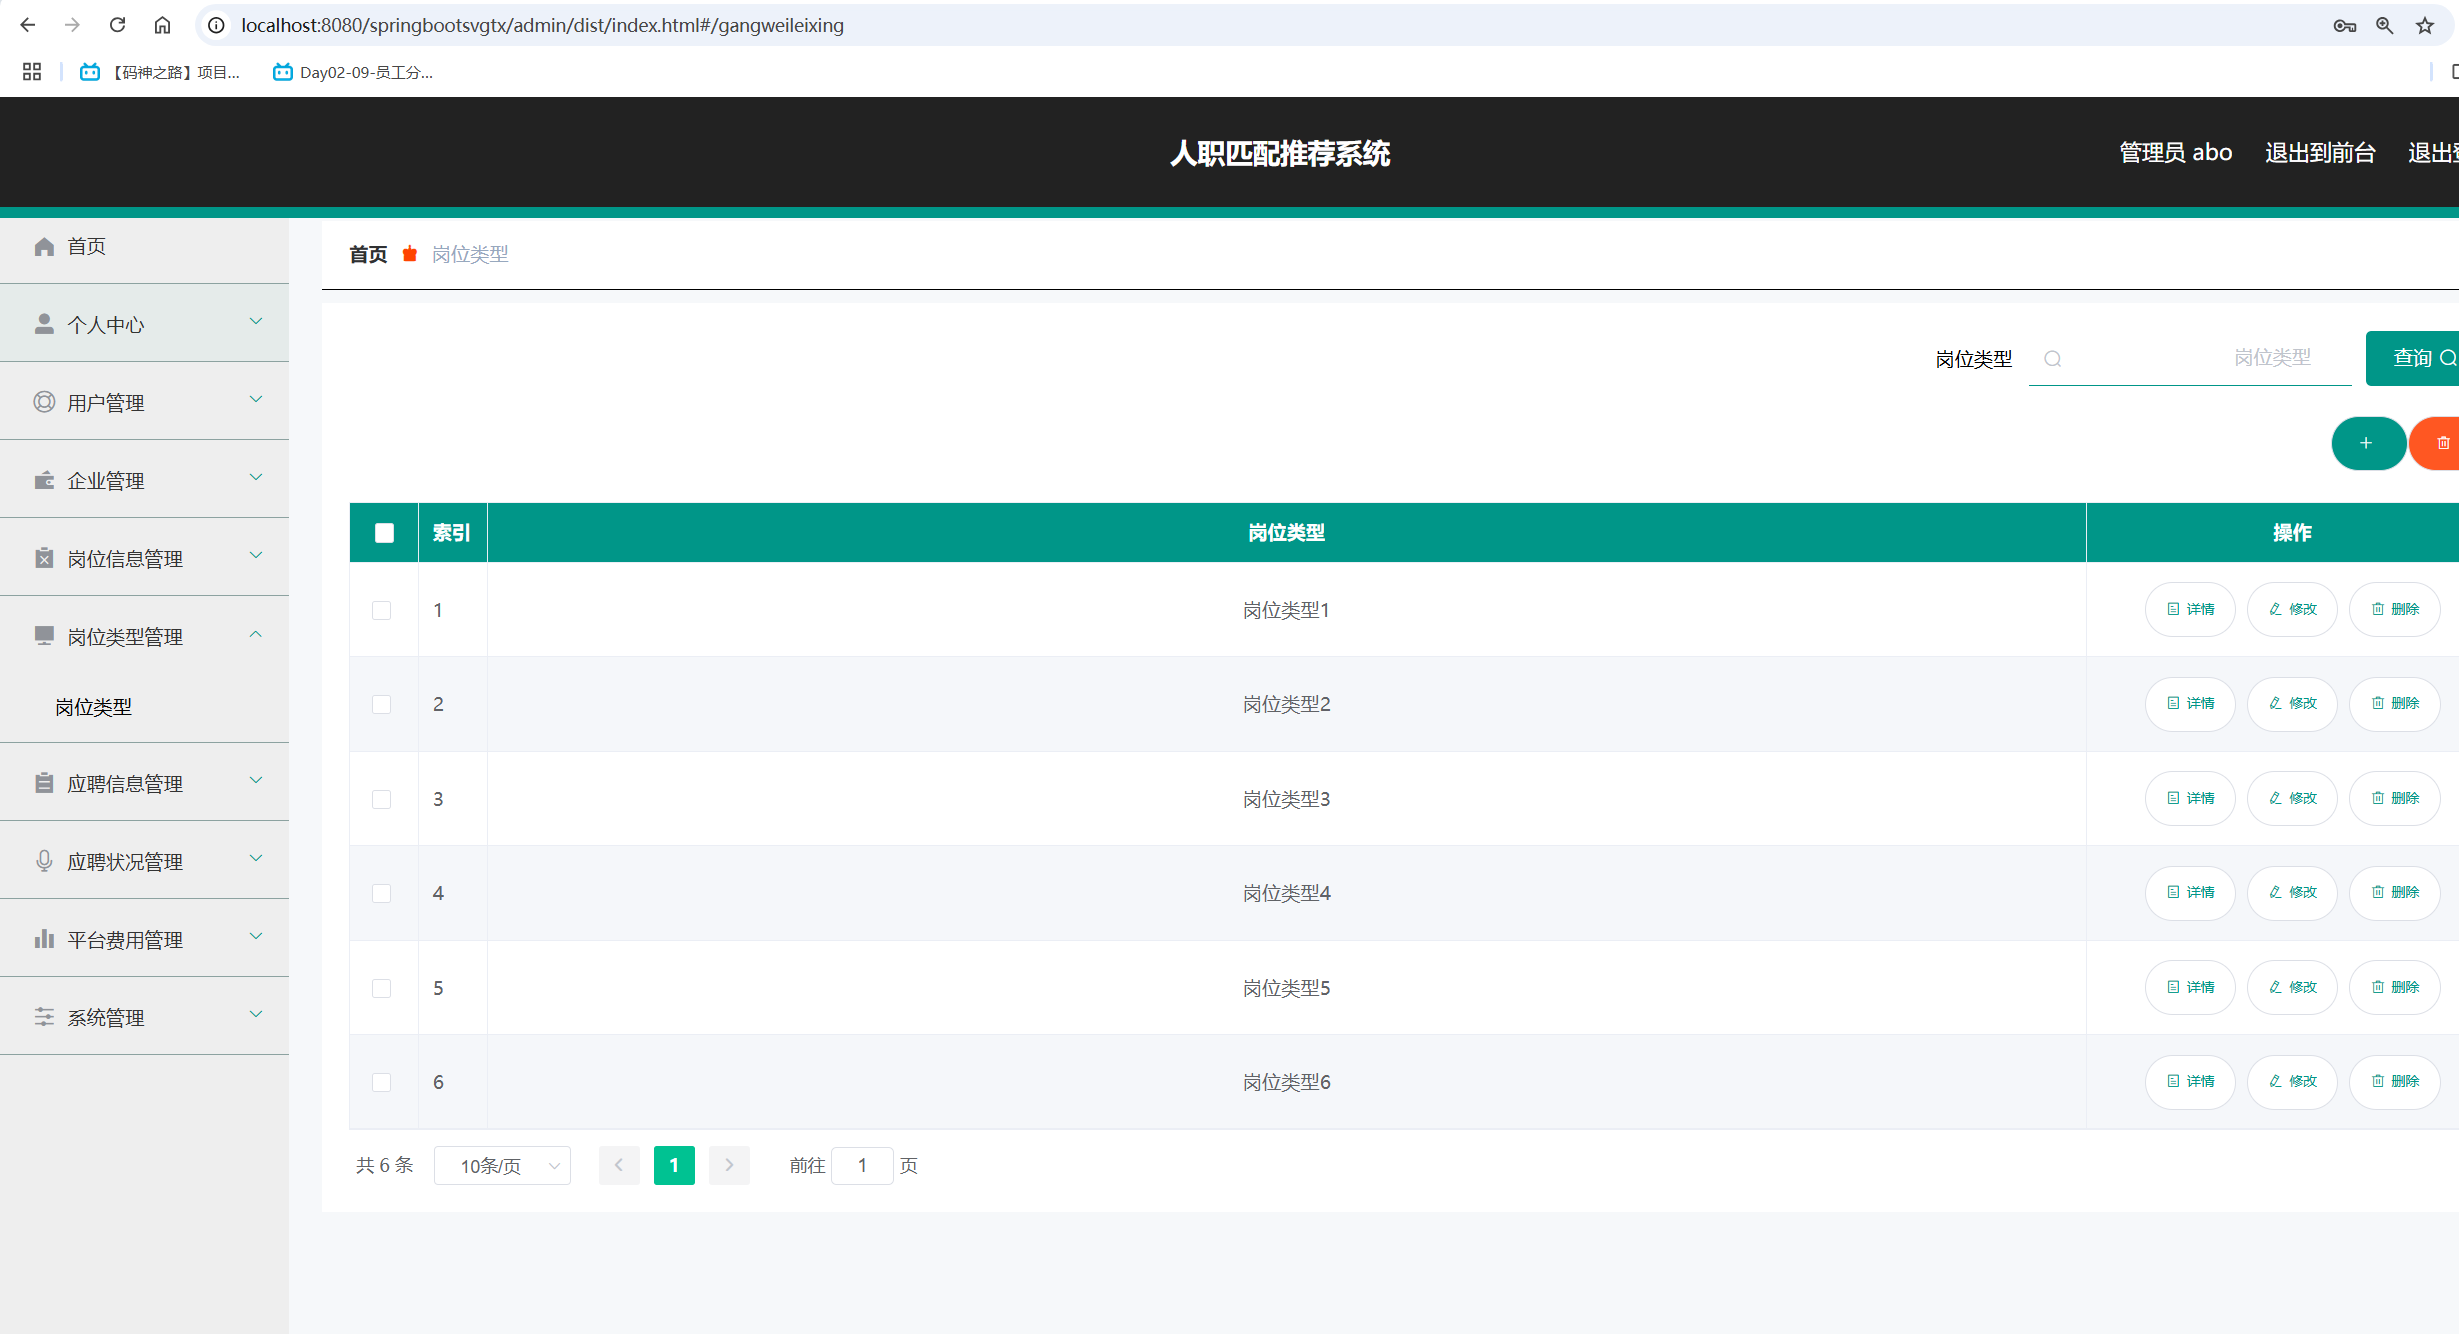Click the previous page arrow
Viewport: 2459px width, 1334px height.
click(x=619, y=1166)
